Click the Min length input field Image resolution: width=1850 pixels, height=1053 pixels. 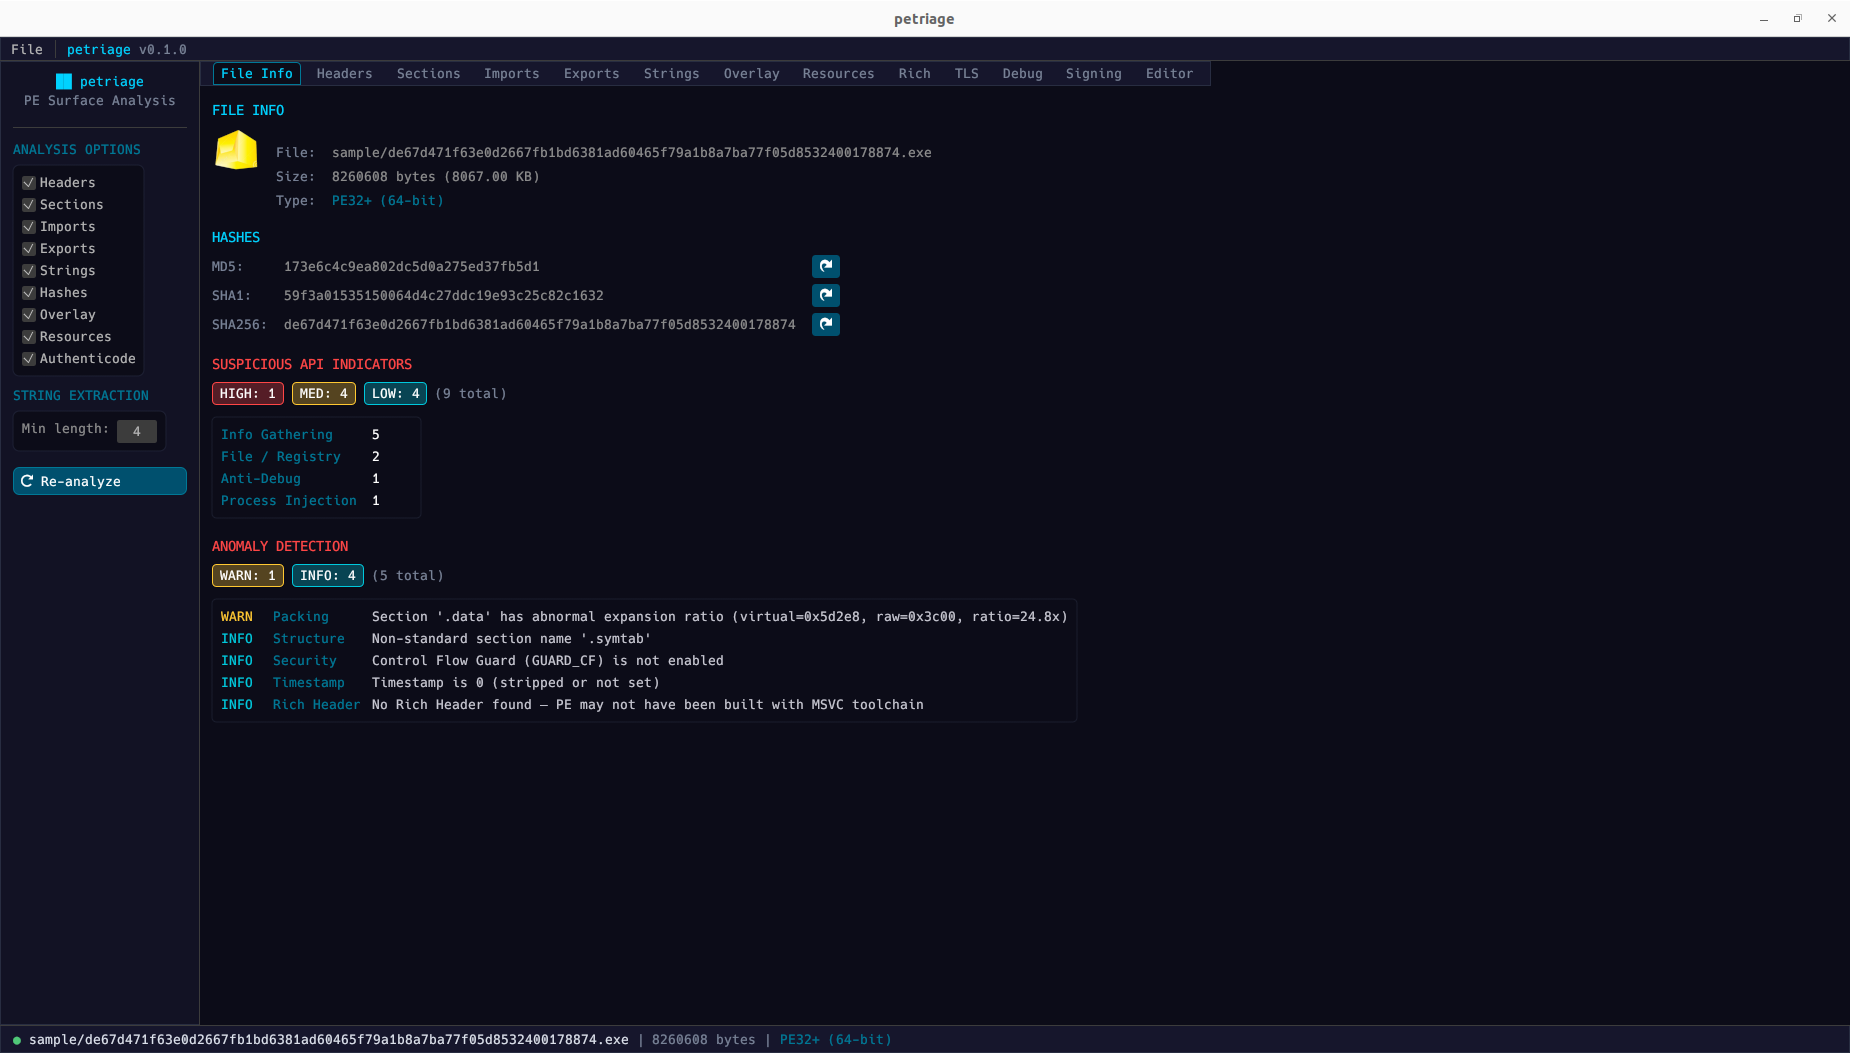pyautogui.click(x=136, y=431)
